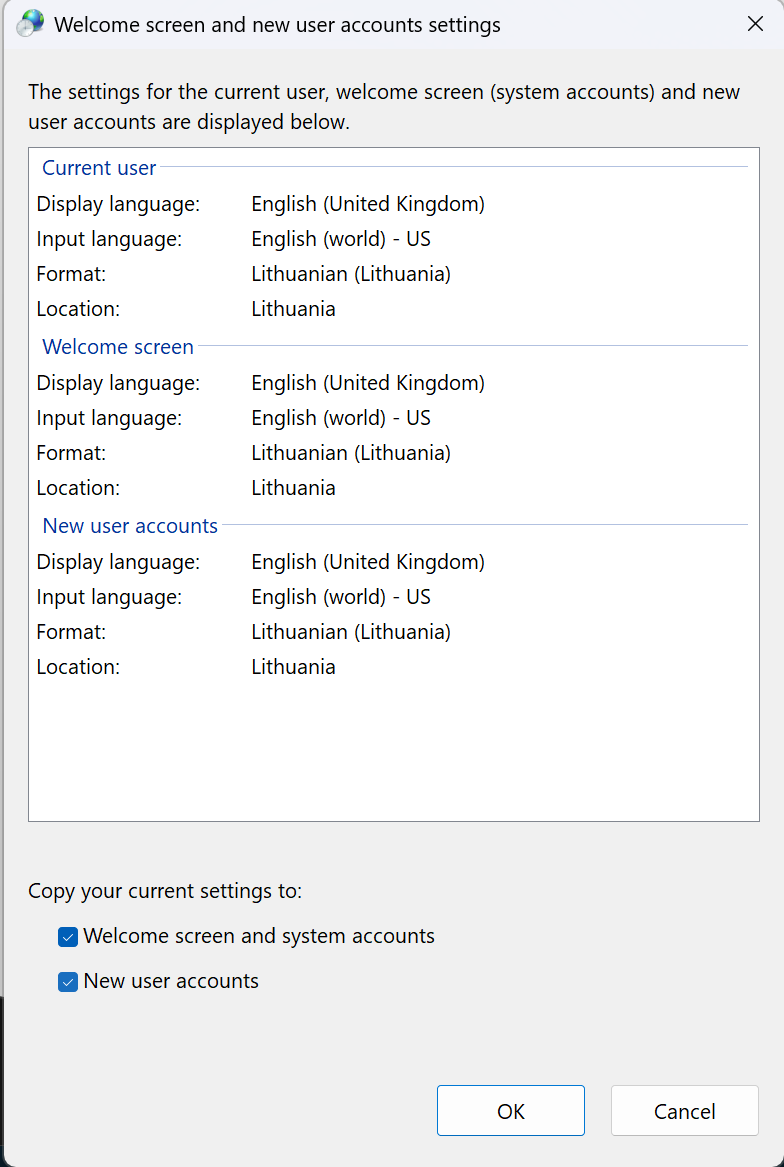
Task: Click Location value Lithuania under Current user
Action: click(x=293, y=309)
